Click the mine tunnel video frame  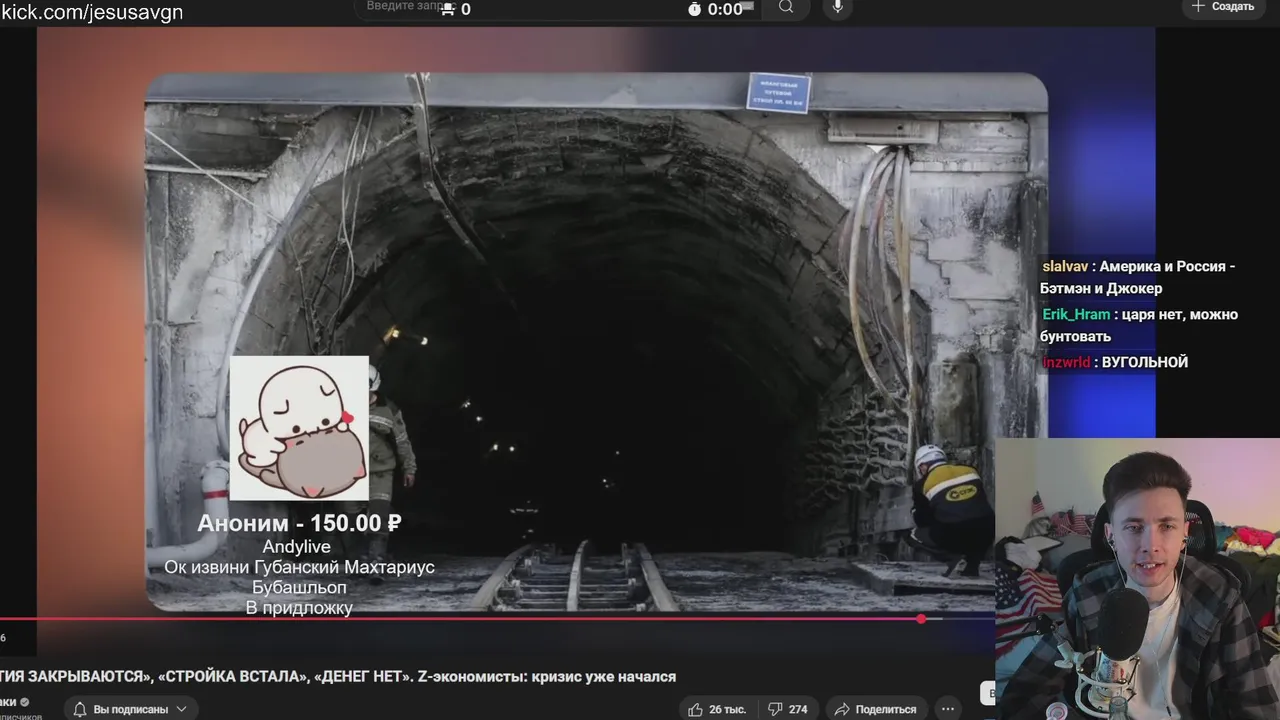coord(596,340)
